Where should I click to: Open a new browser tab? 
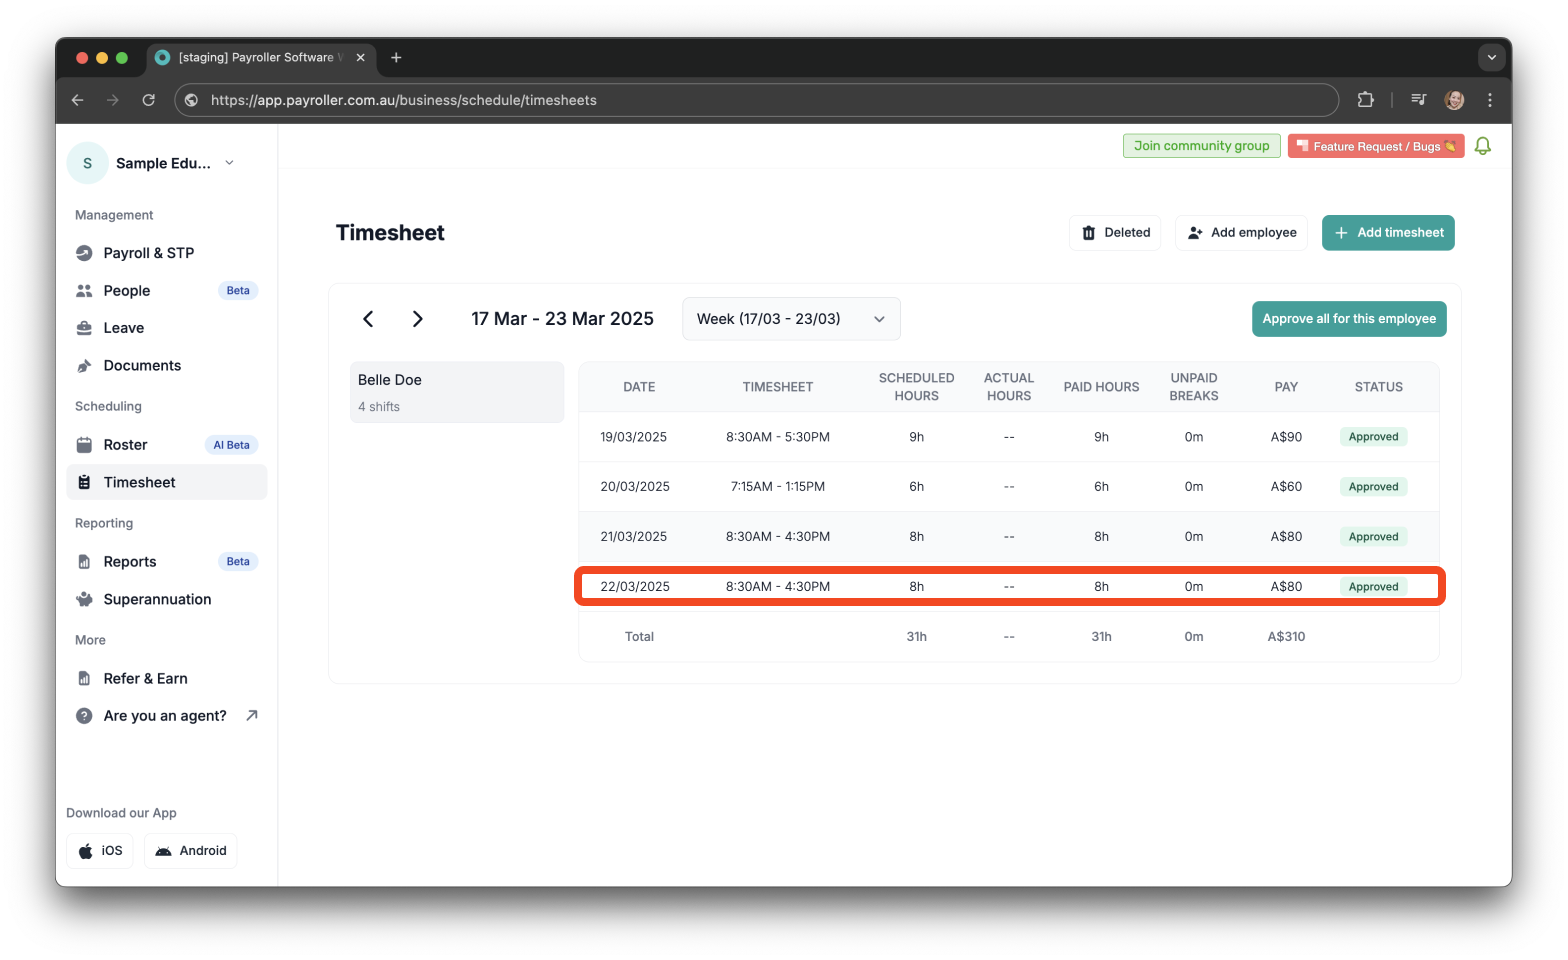coord(396,58)
